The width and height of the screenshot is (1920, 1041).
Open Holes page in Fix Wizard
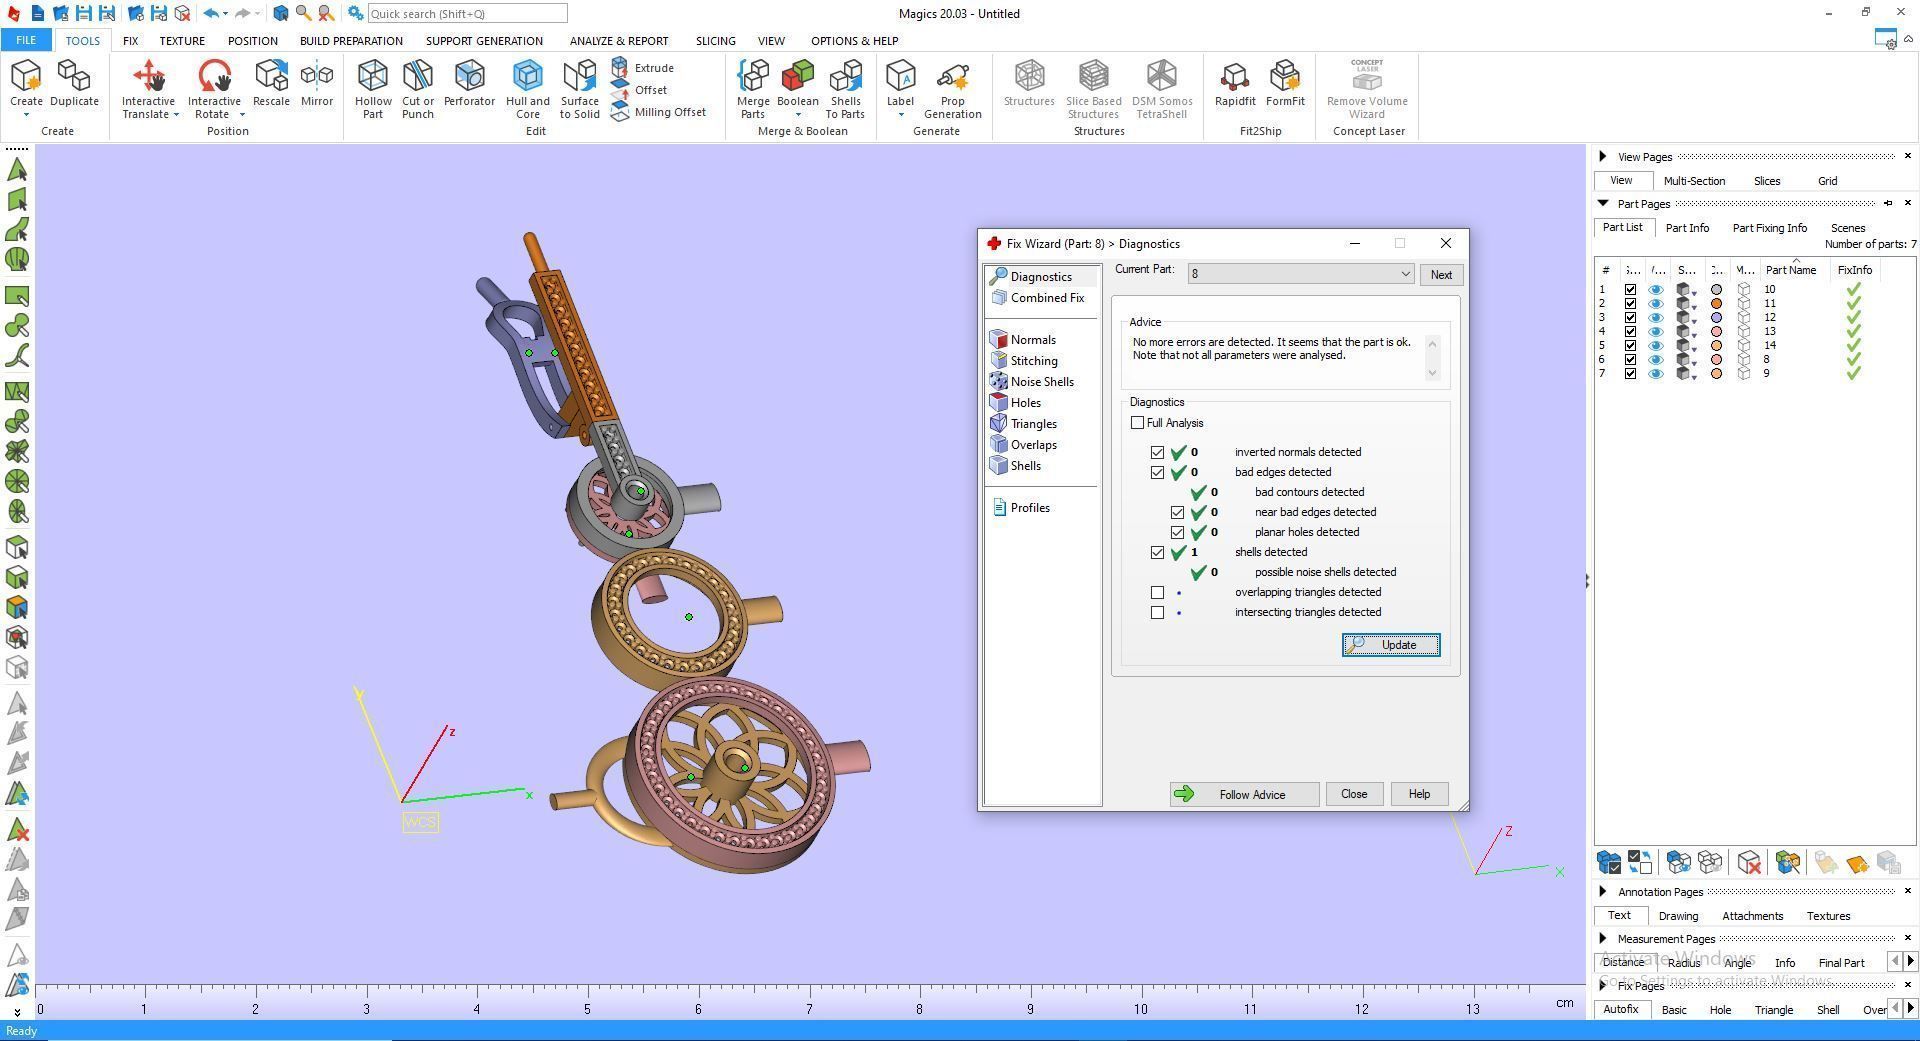(x=1015, y=403)
